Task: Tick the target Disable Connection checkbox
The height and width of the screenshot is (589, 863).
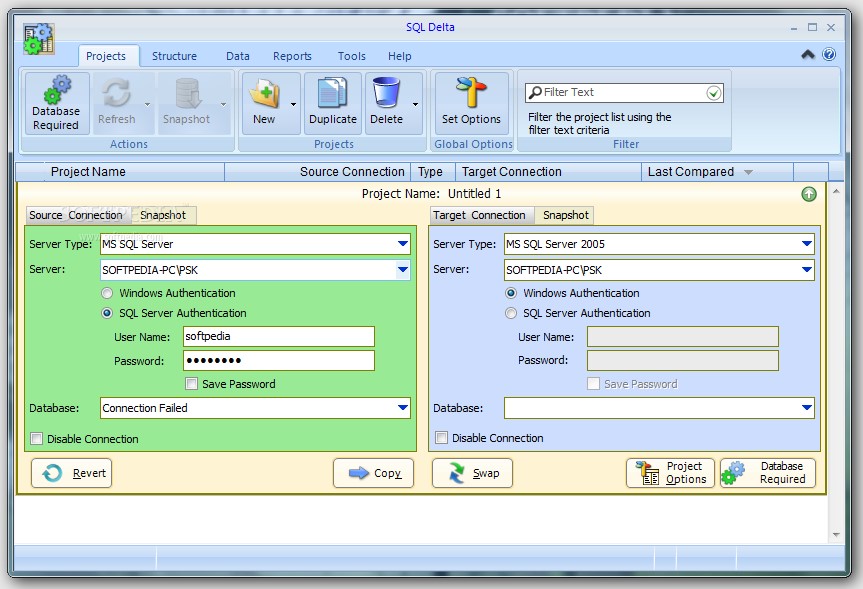Action: pyautogui.click(x=441, y=438)
